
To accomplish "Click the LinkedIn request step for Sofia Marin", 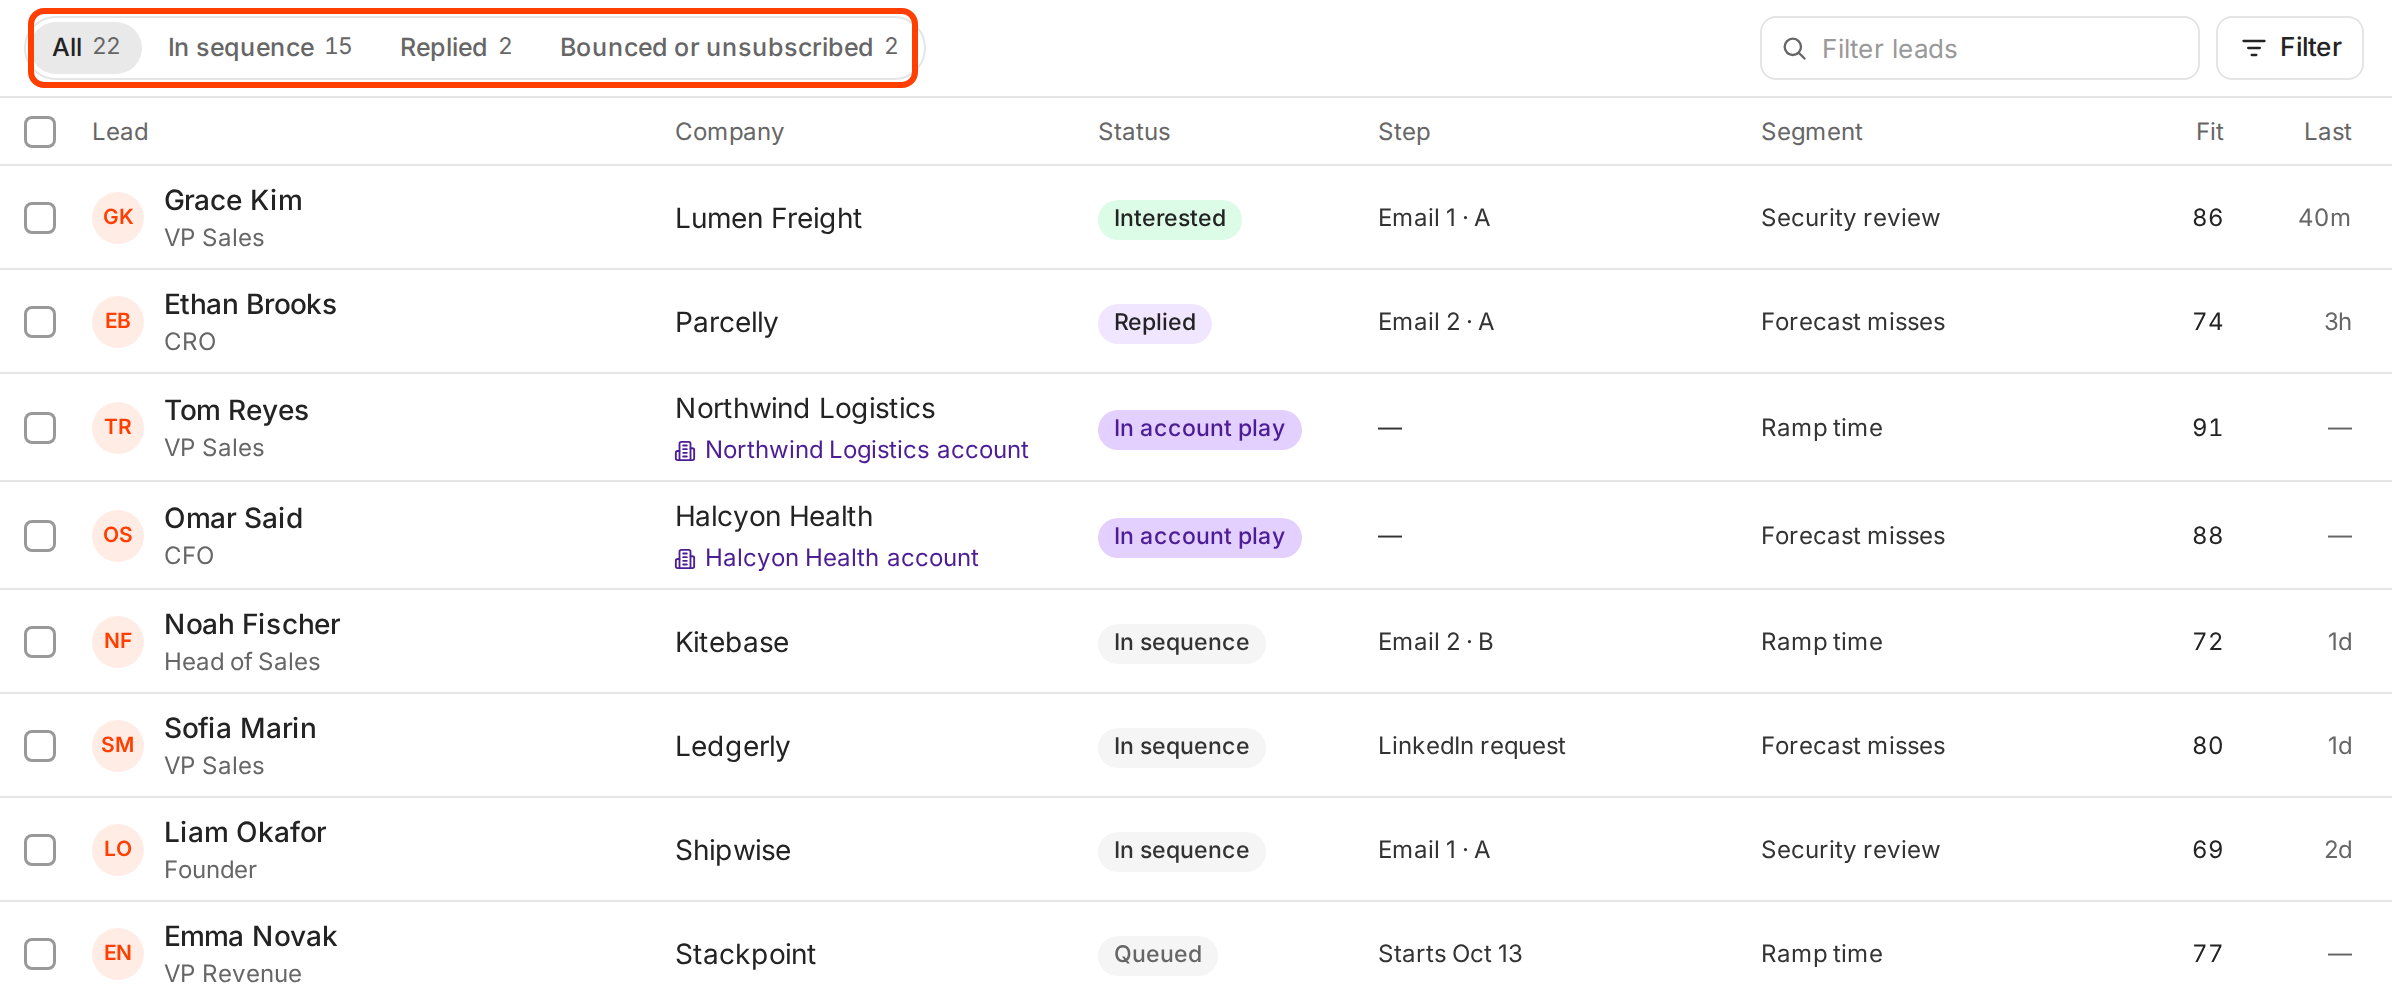I will point(1471,746).
